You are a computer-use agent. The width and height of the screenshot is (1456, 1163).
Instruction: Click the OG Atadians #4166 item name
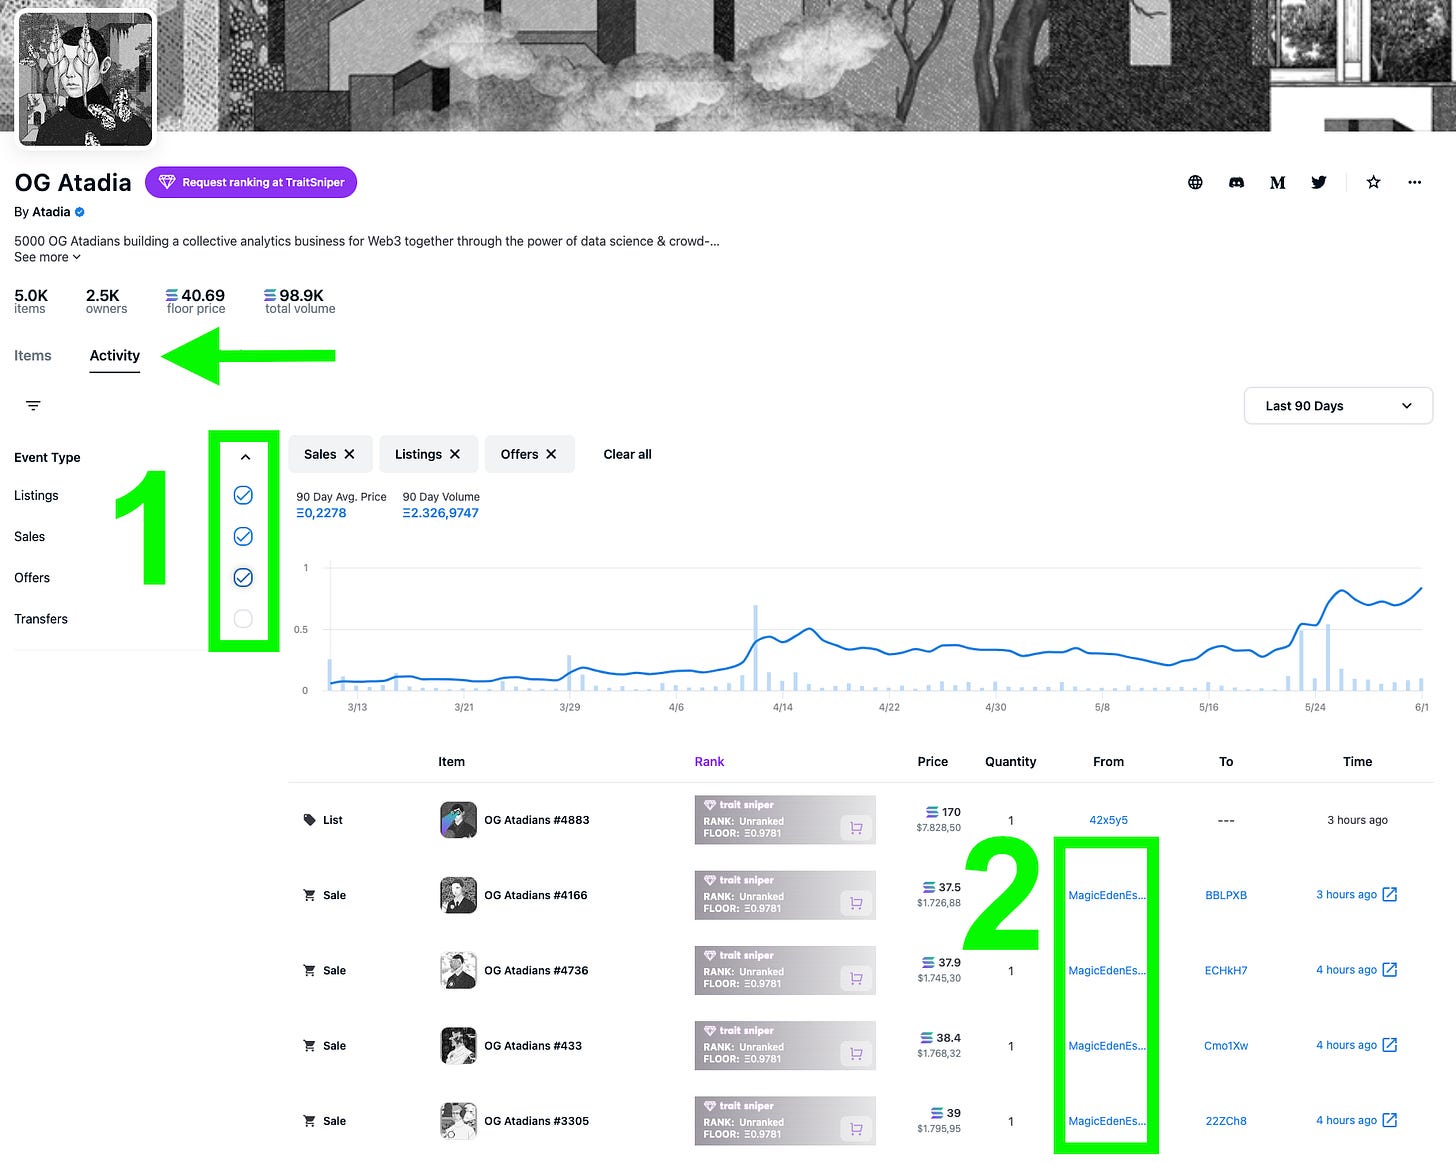pos(536,895)
